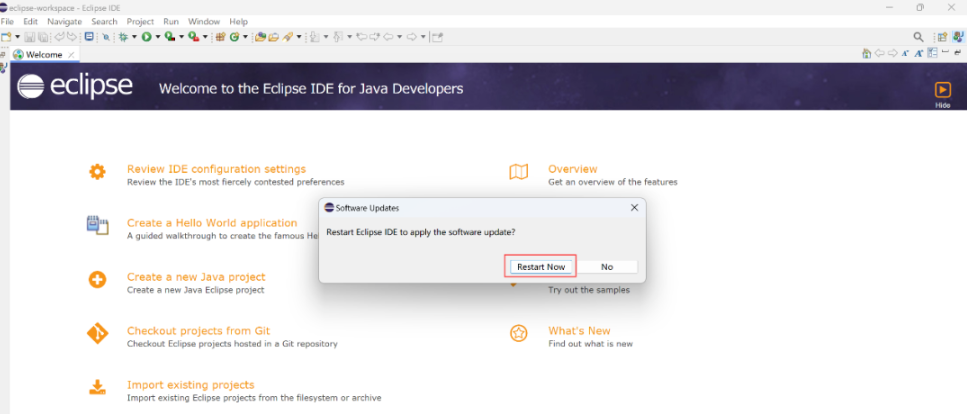
Task: Click the Open Task folder icon
Action: 274,37
